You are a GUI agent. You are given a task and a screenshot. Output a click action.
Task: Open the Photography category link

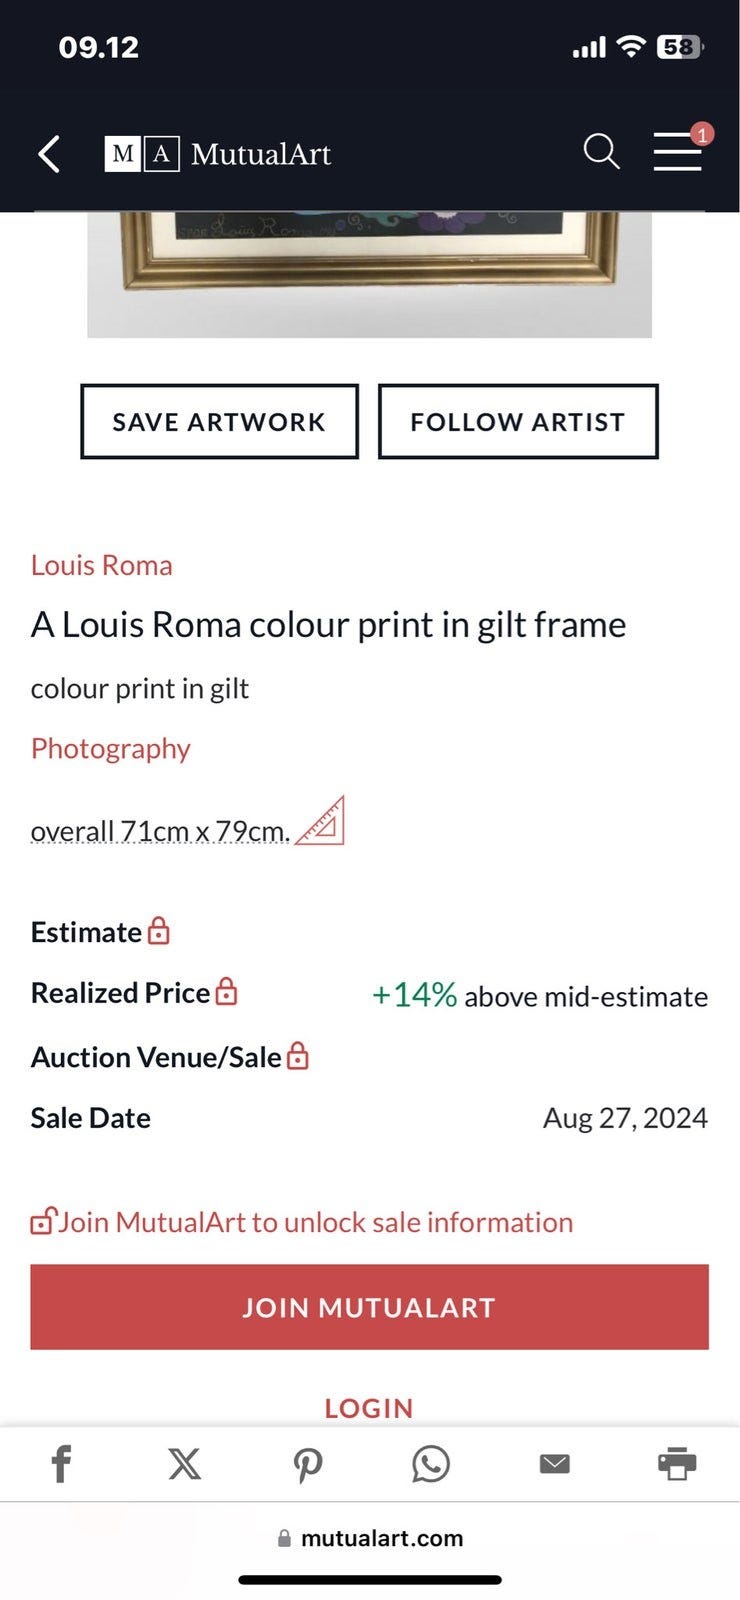[110, 748]
